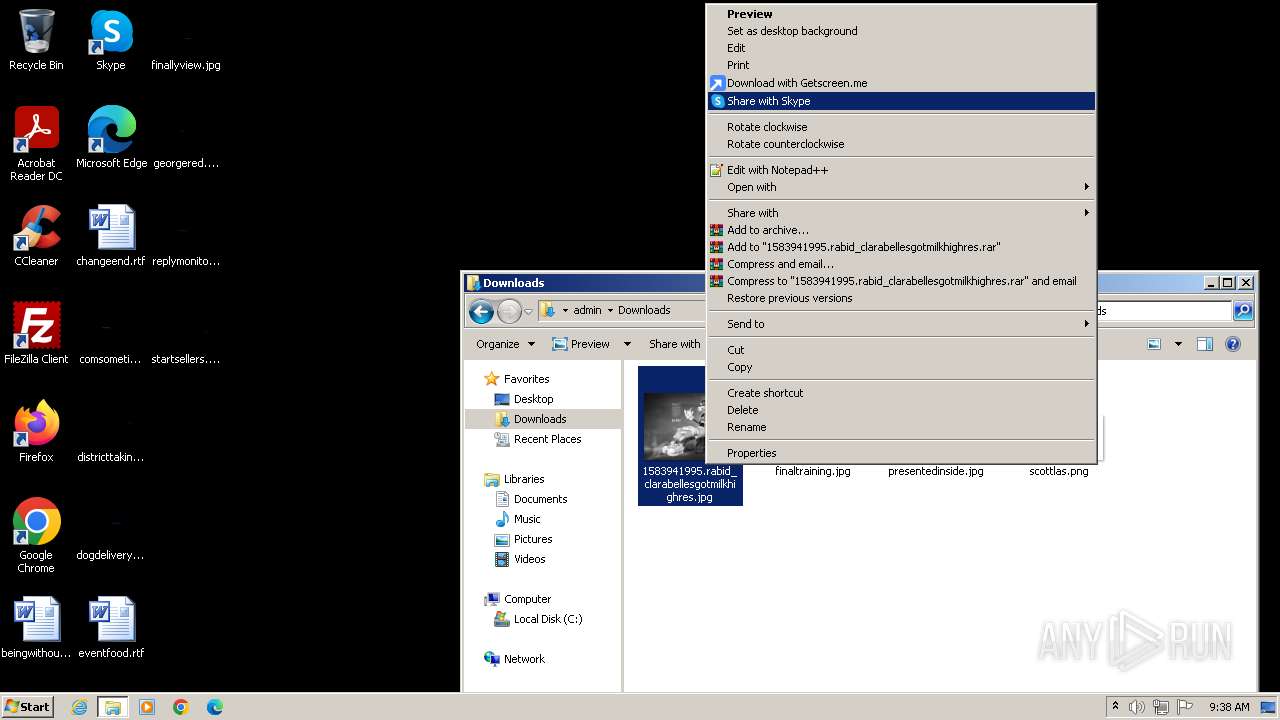
Task: Open the Organize menu
Action: click(x=505, y=344)
